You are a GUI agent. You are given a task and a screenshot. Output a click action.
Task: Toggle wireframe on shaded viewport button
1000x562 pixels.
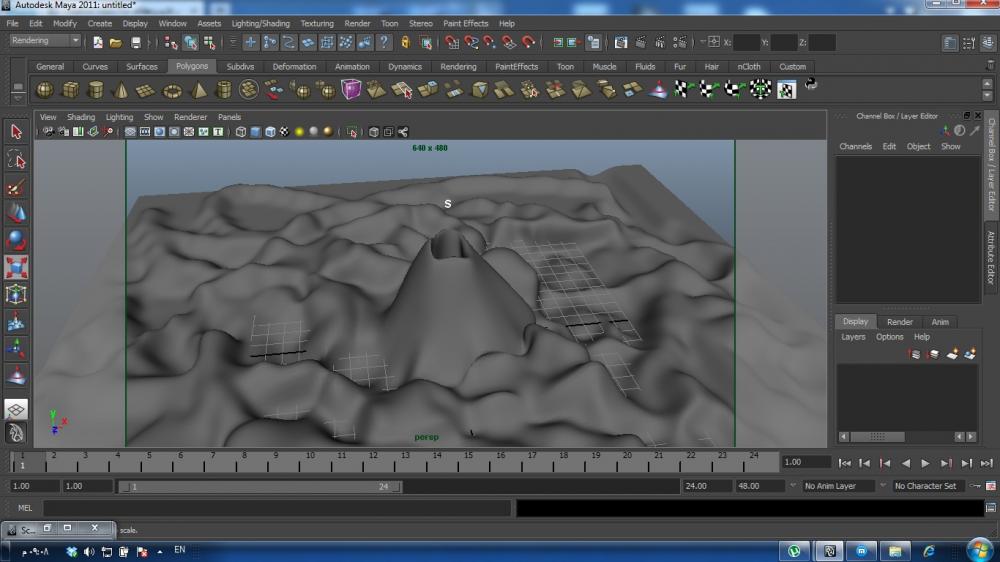269,132
